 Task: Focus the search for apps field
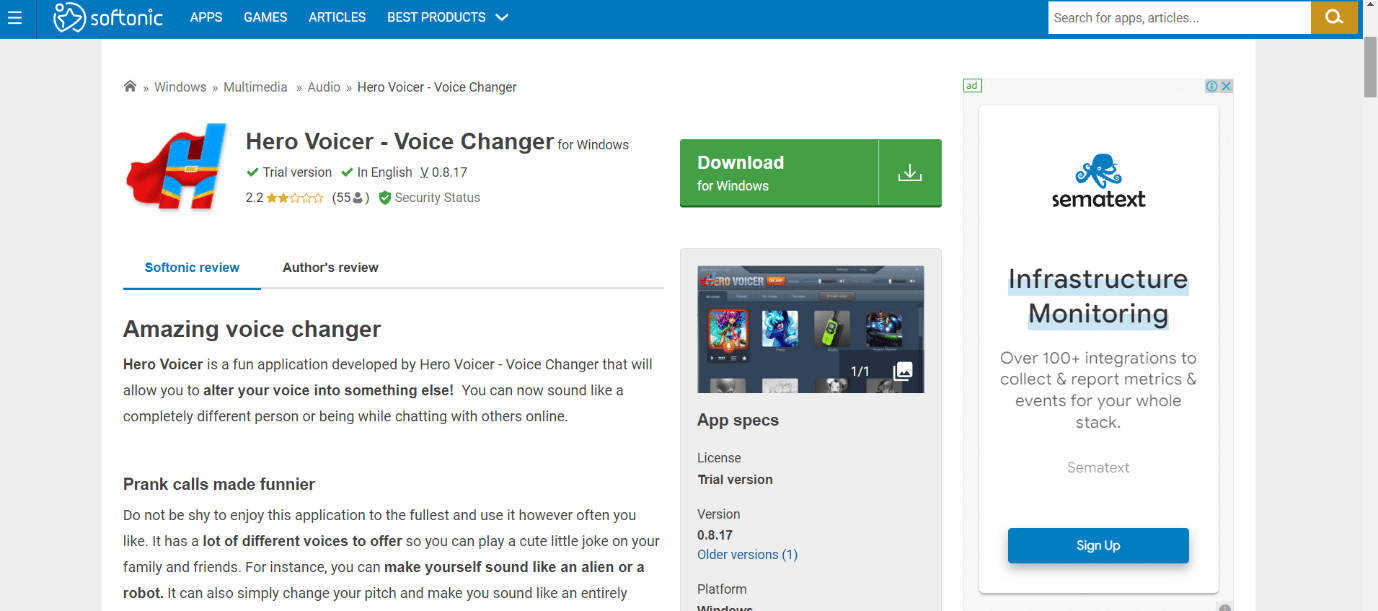point(1179,17)
